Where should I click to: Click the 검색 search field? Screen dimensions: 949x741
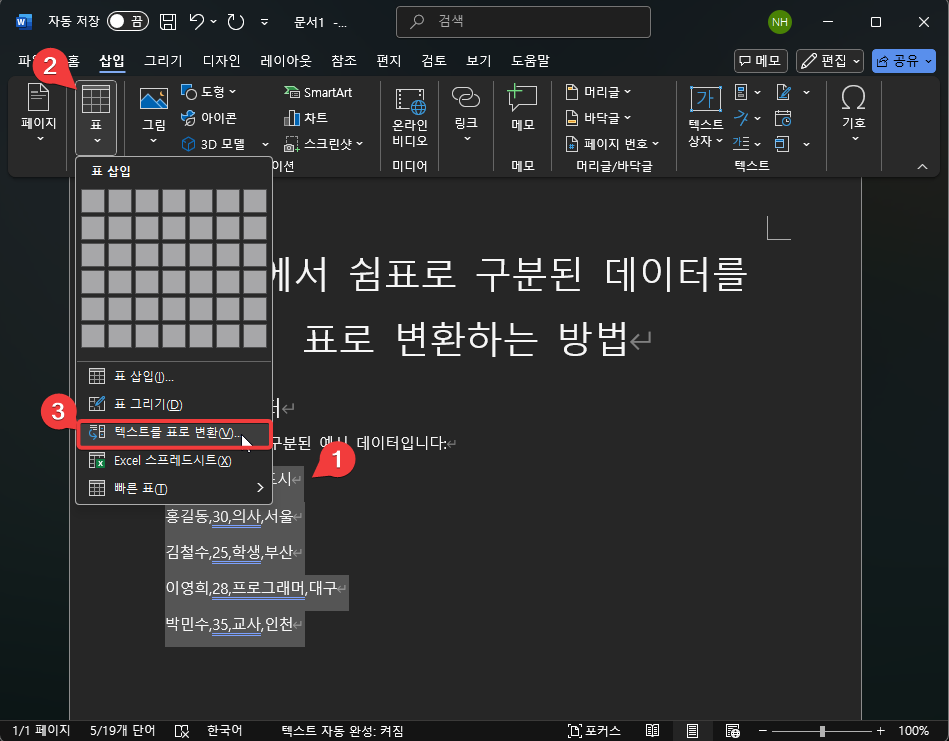[522, 21]
